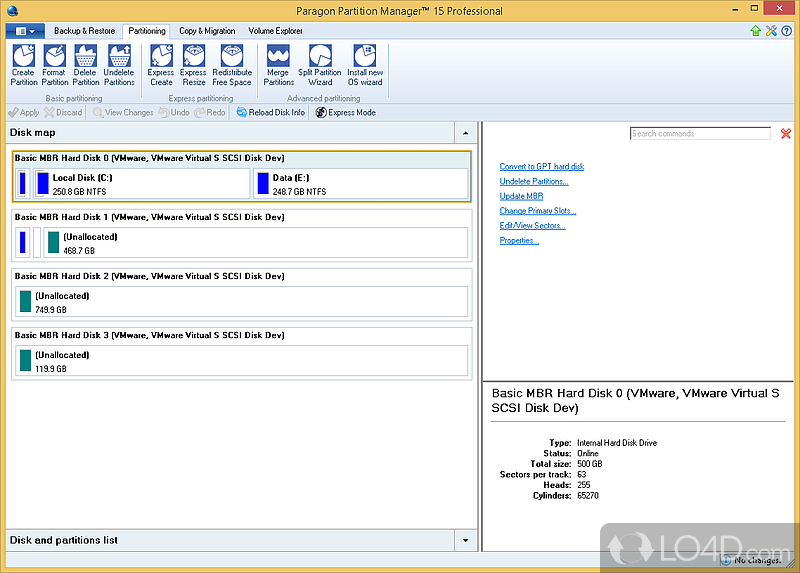Start the Install new OS wizard
800x573 pixels.
[365, 65]
